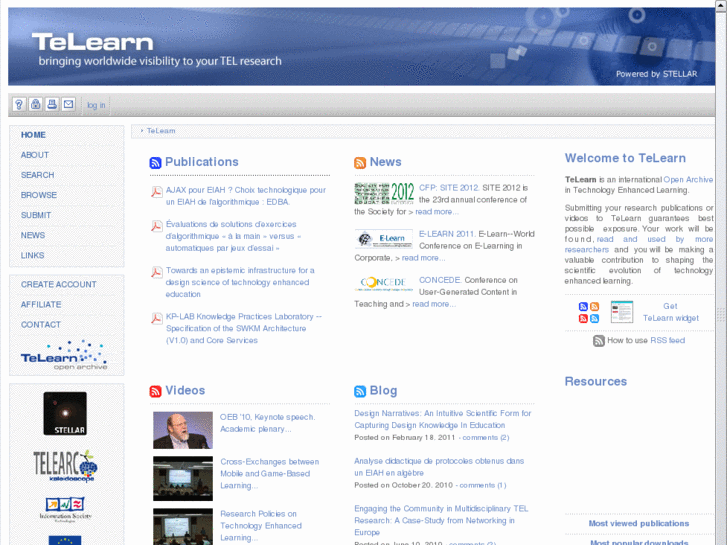This screenshot has height=545, width=727.
Task: Open the Publications section heading
Action: point(202,162)
